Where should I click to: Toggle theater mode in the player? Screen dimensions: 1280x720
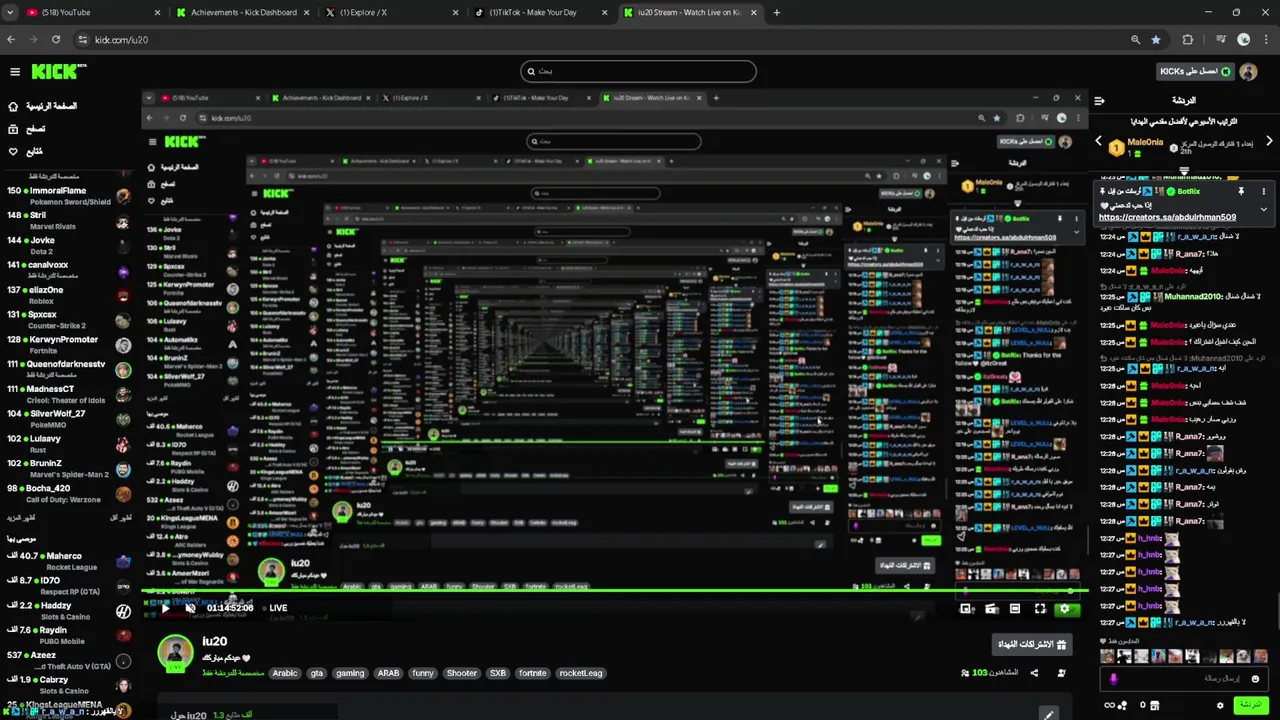click(1015, 608)
